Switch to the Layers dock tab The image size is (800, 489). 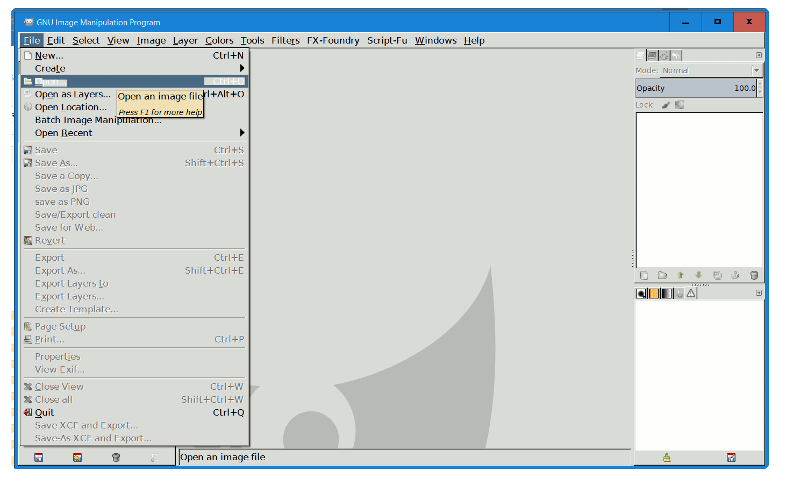[x=641, y=55]
